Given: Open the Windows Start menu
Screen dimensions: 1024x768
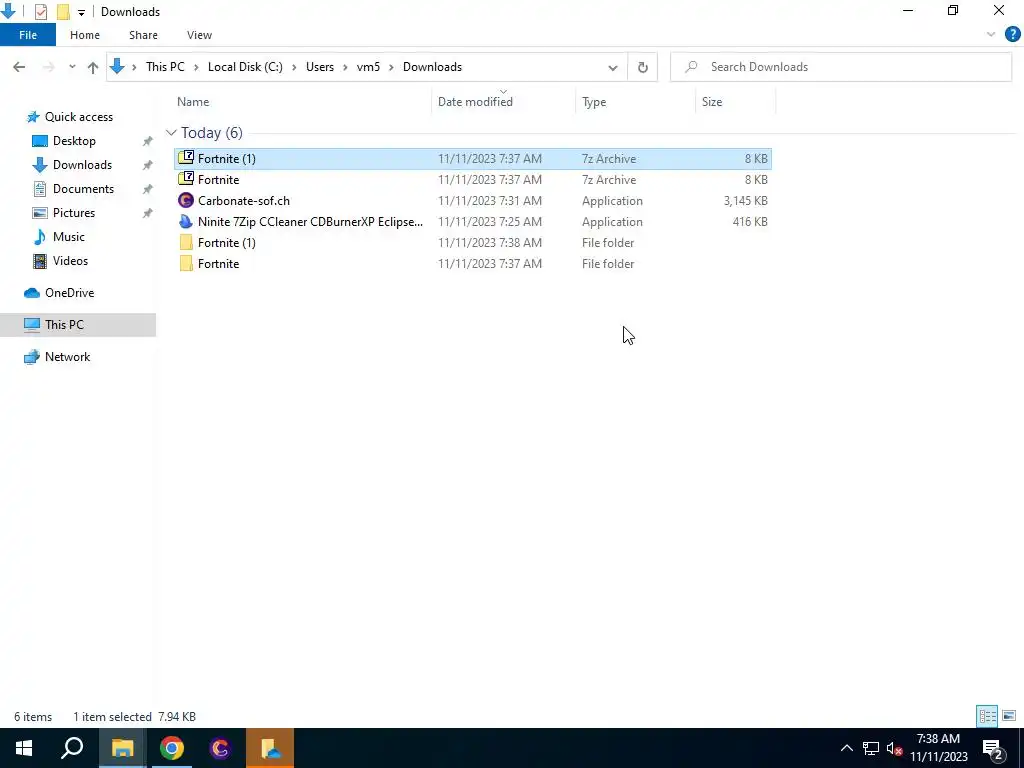Looking at the screenshot, I should point(24,748).
